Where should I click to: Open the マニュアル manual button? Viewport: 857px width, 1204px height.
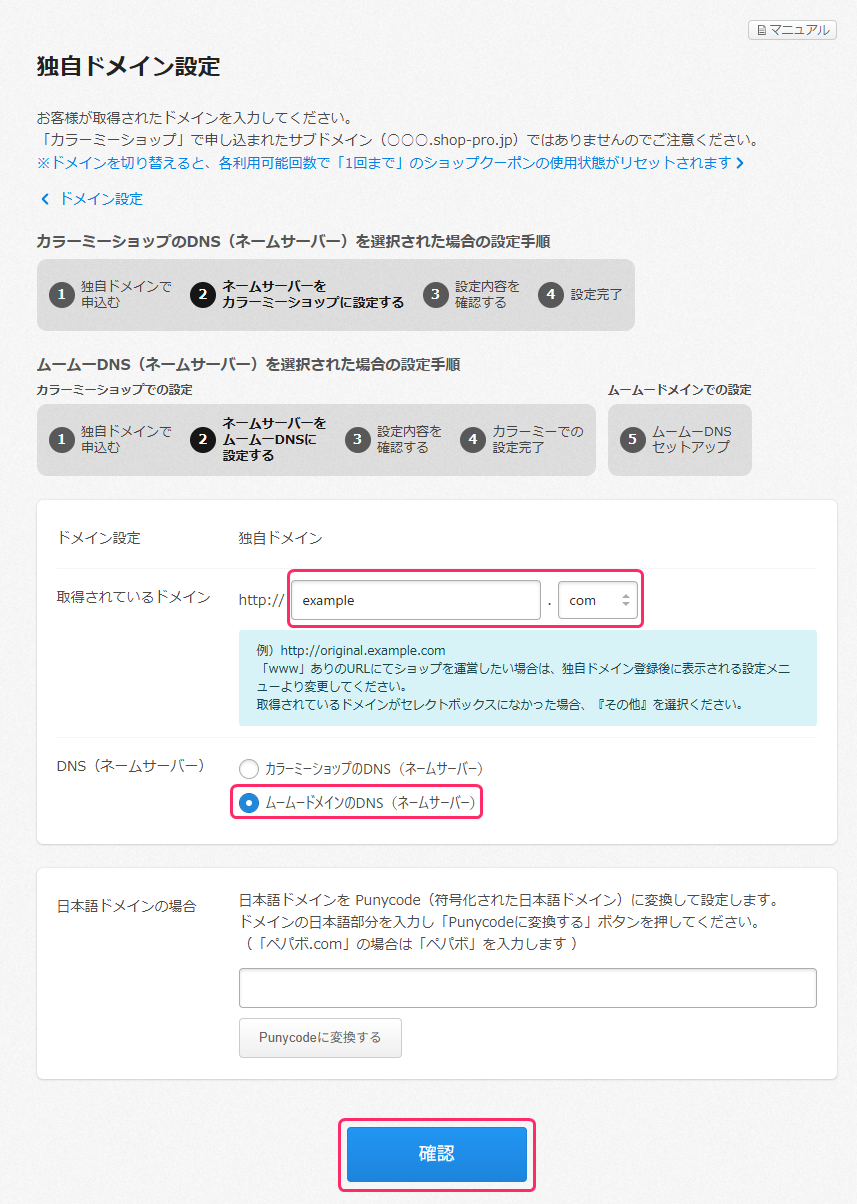[x=792, y=30]
